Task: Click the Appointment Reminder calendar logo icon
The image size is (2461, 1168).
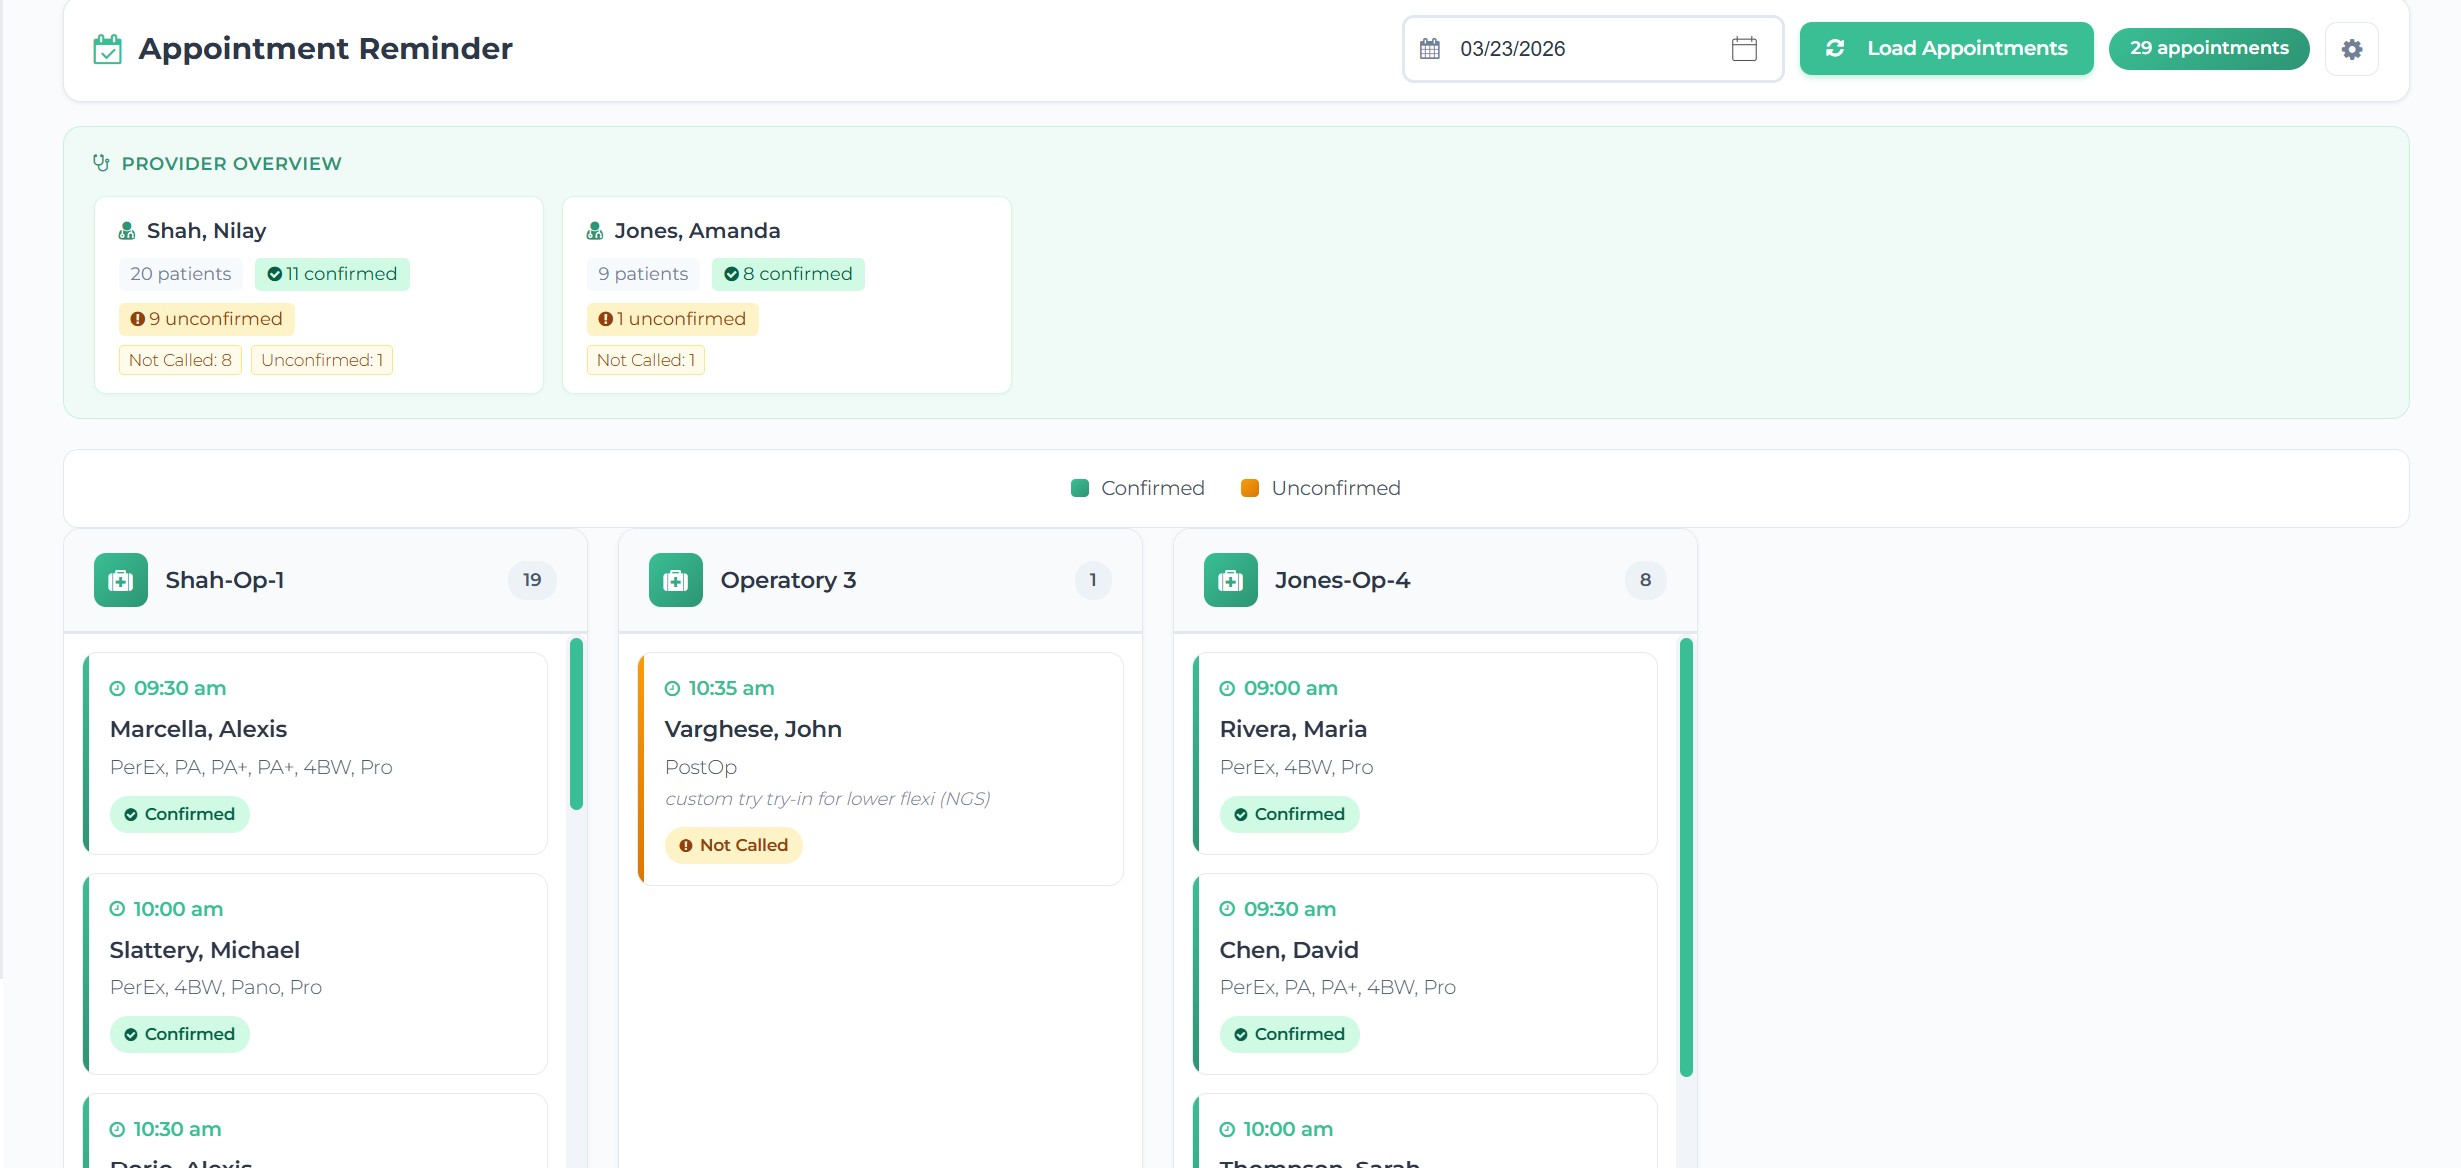Action: click(x=107, y=49)
